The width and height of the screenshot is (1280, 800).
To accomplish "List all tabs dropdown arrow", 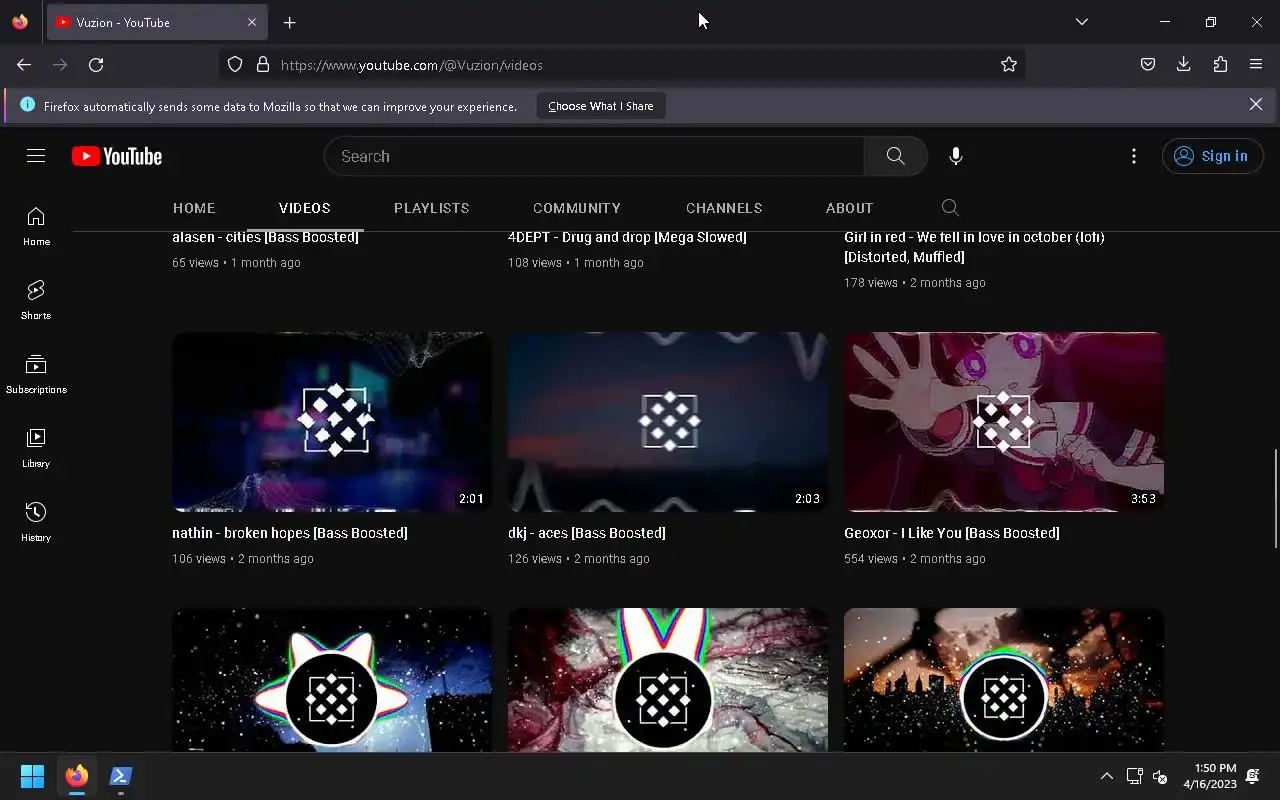I will tap(1082, 22).
